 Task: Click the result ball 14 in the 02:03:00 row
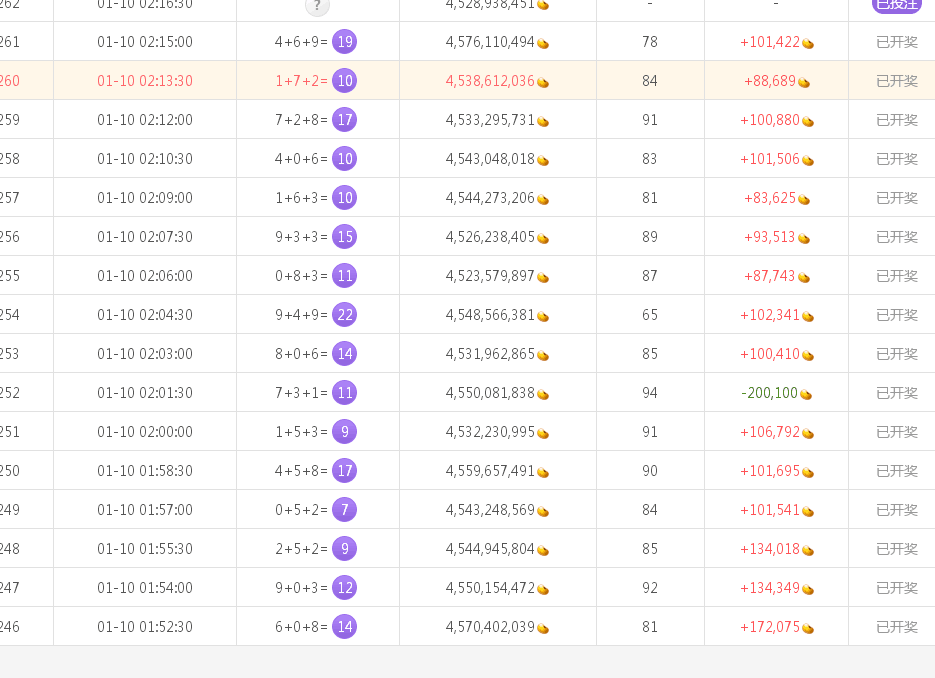345,354
